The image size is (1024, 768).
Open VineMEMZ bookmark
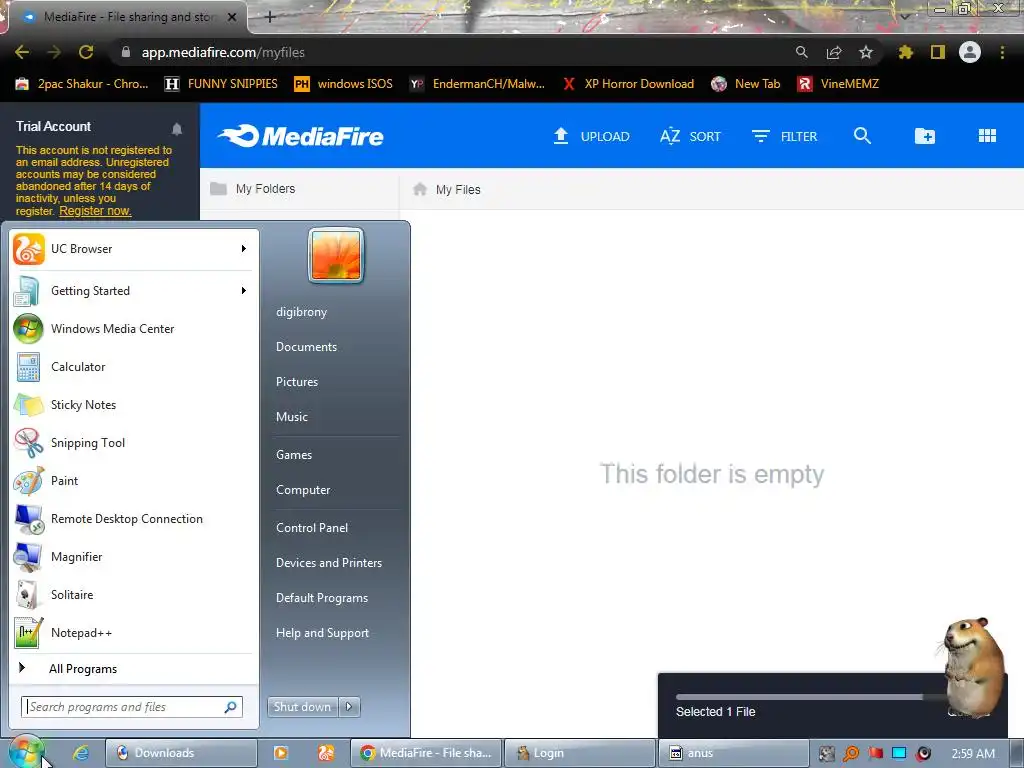(x=839, y=84)
